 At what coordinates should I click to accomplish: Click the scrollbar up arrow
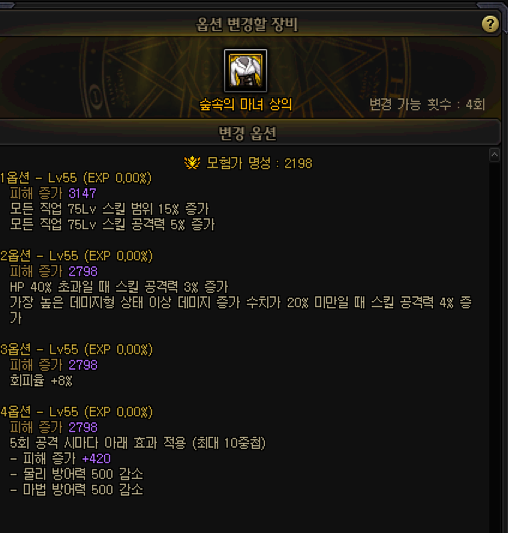click(494, 155)
